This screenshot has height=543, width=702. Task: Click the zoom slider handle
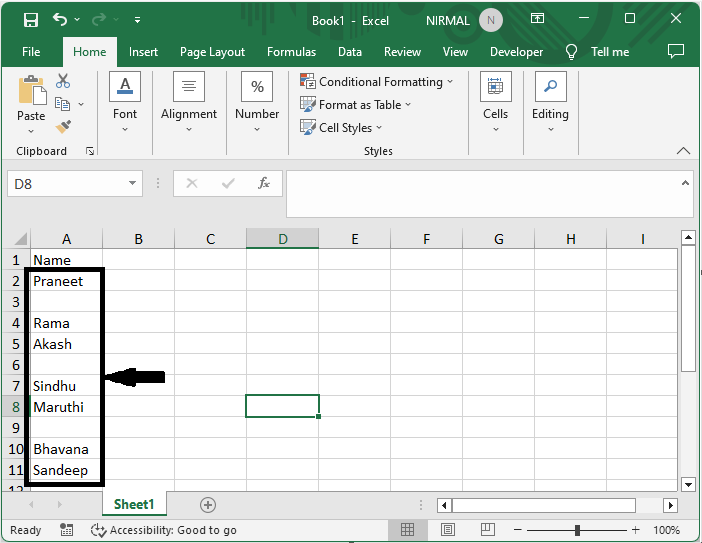click(578, 530)
